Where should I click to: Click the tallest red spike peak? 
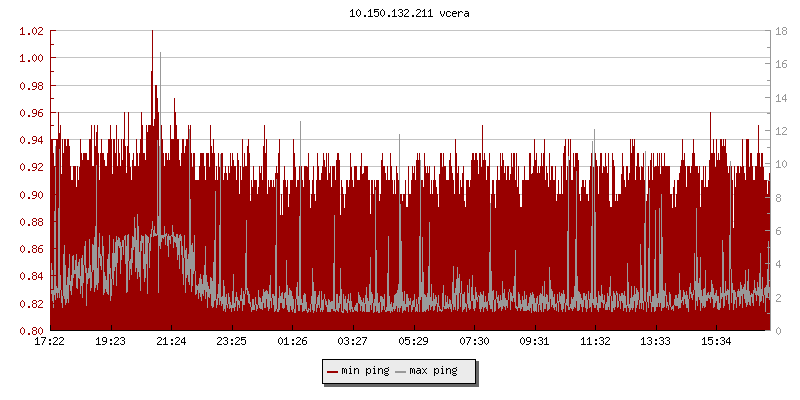pyautogui.click(x=152, y=33)
